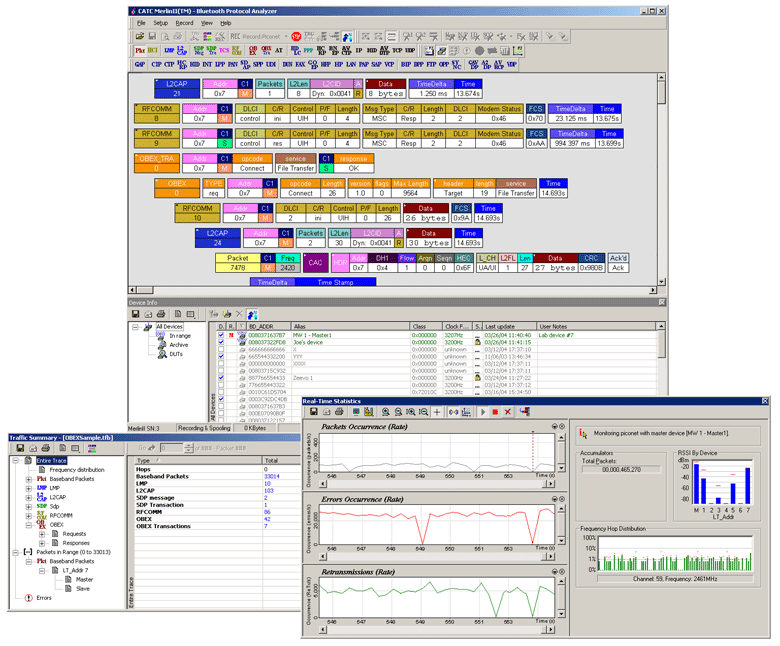Reset statistics with the red X icon

click(x=507, y=412)
